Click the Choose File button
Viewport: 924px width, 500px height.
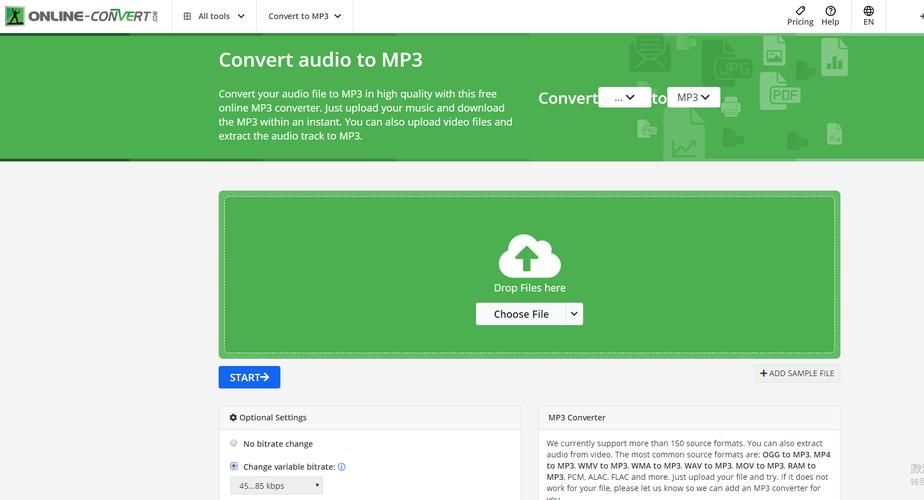click(521, 314)
